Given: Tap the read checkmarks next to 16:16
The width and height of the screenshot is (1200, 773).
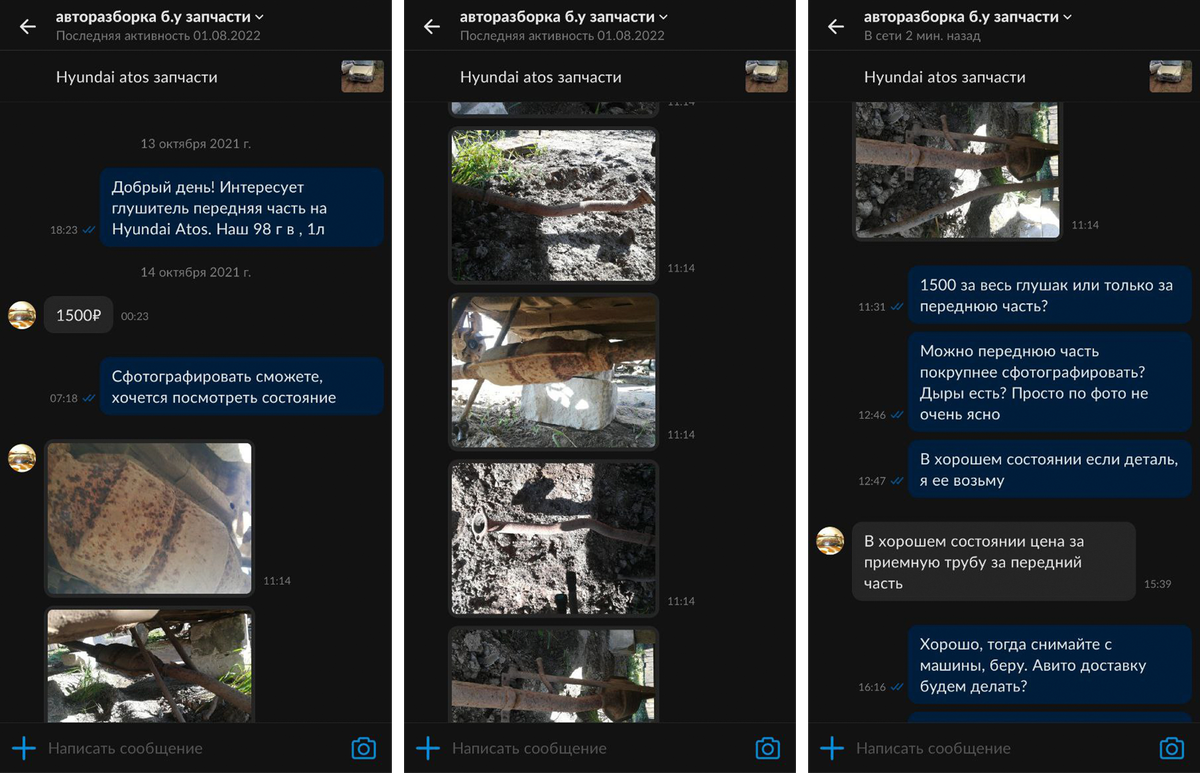Looking at the screenshot, I should click(x=897, y=687).
